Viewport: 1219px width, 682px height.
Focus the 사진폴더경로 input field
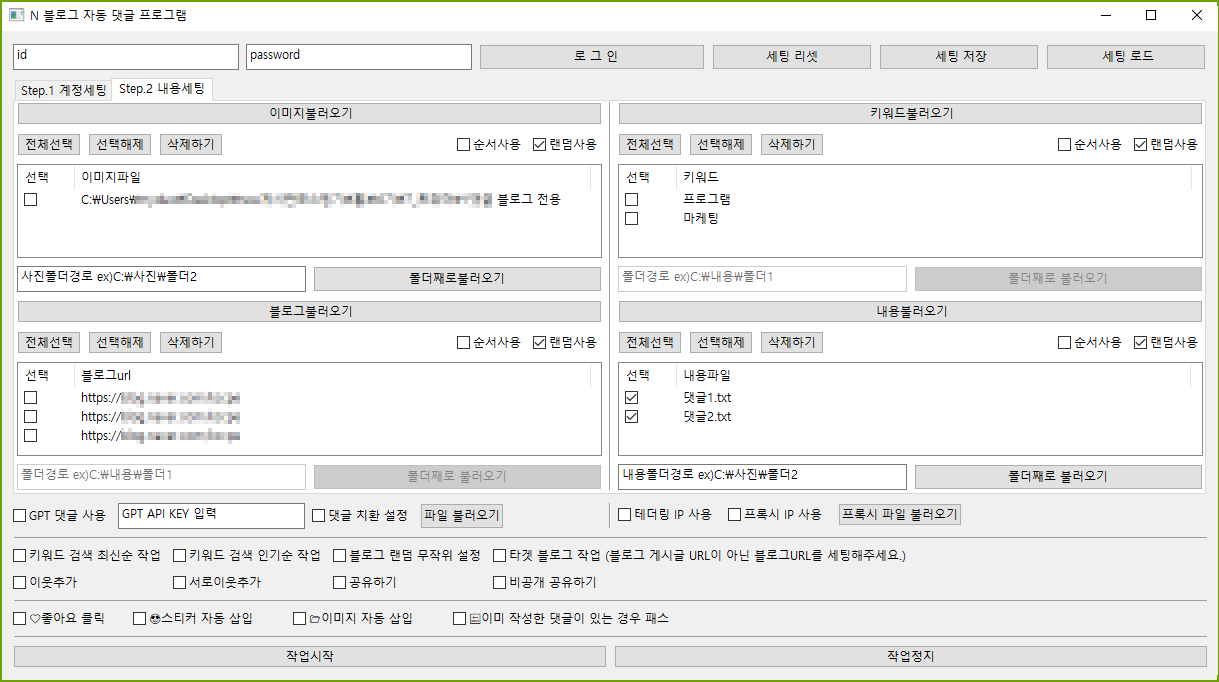pos(161,278)
